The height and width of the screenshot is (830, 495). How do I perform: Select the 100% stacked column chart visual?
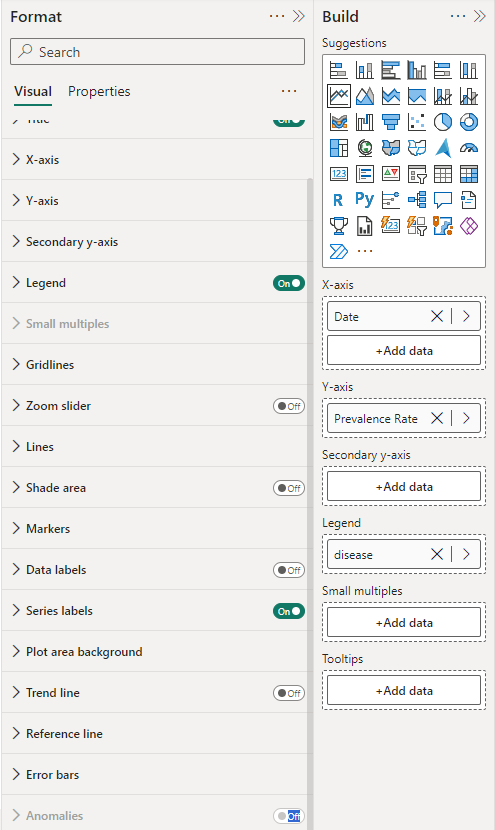pos(469,70)
